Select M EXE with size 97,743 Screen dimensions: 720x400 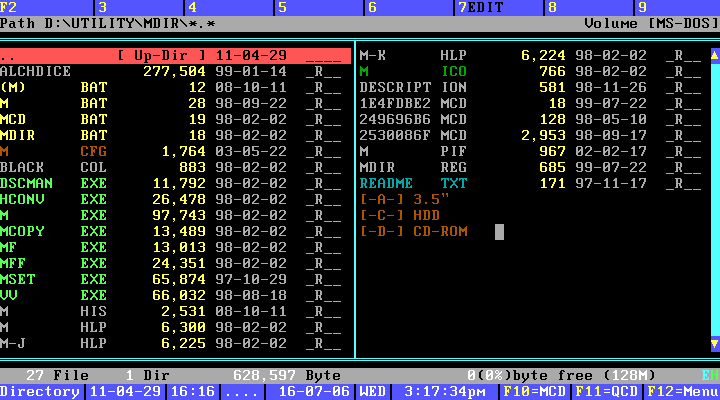(175, 215)
